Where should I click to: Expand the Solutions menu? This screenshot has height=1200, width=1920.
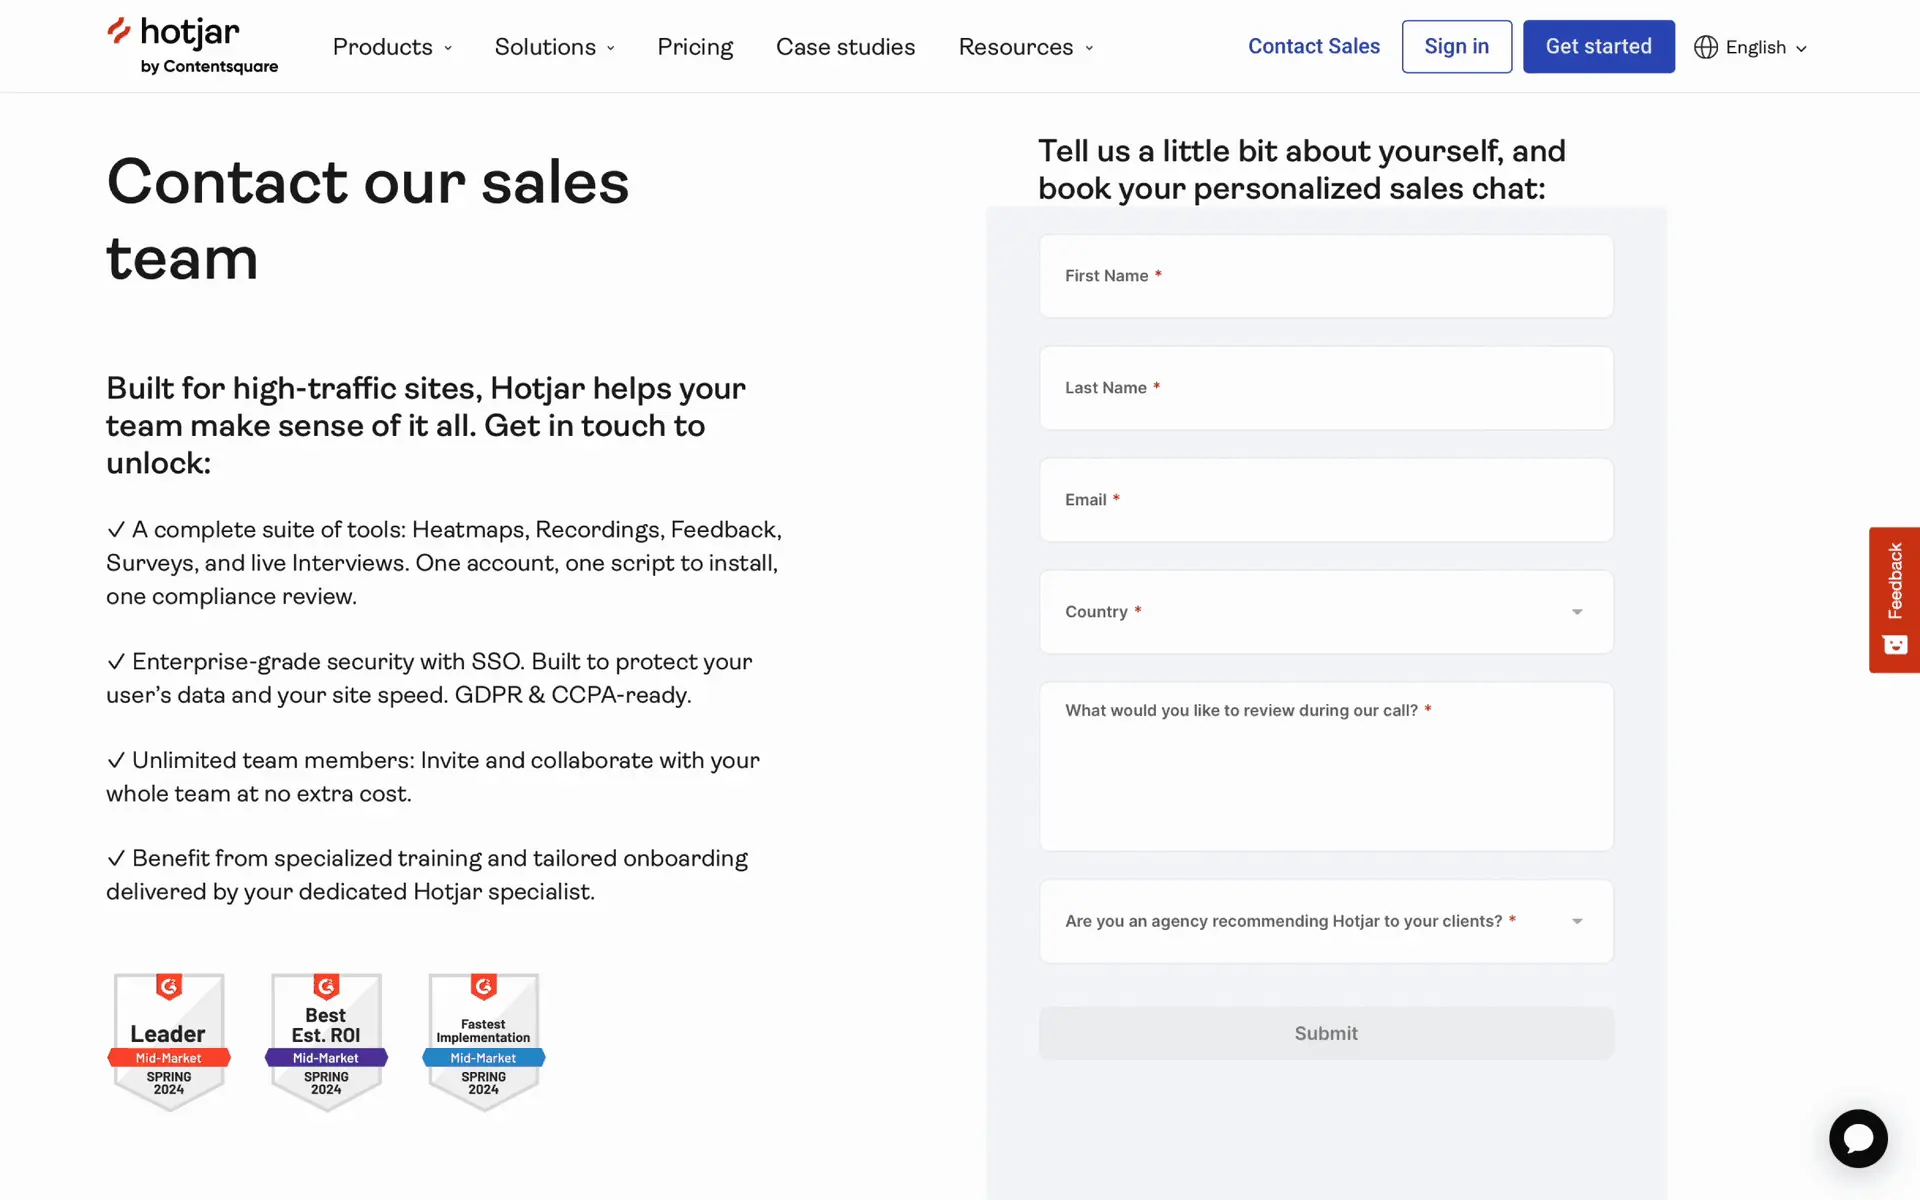tap(554, 47)
